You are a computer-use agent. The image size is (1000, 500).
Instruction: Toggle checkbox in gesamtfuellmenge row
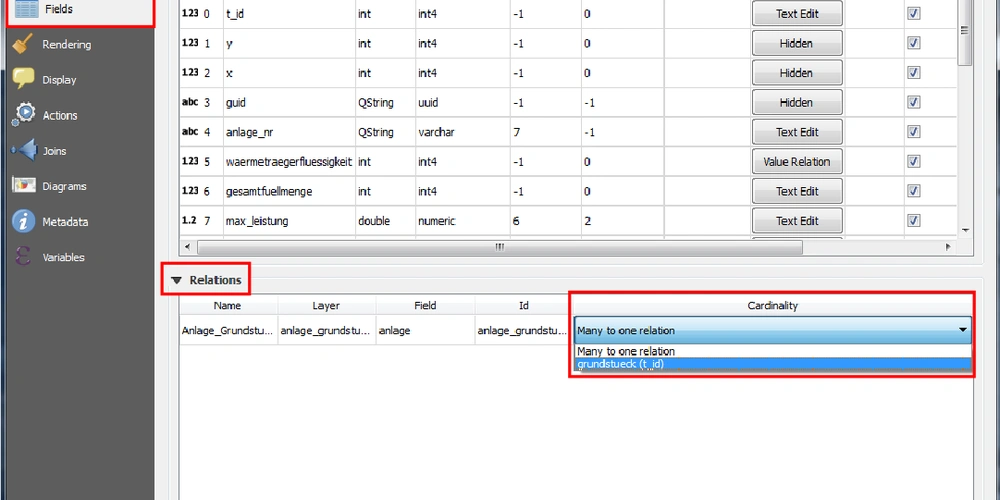click(914, 191)
